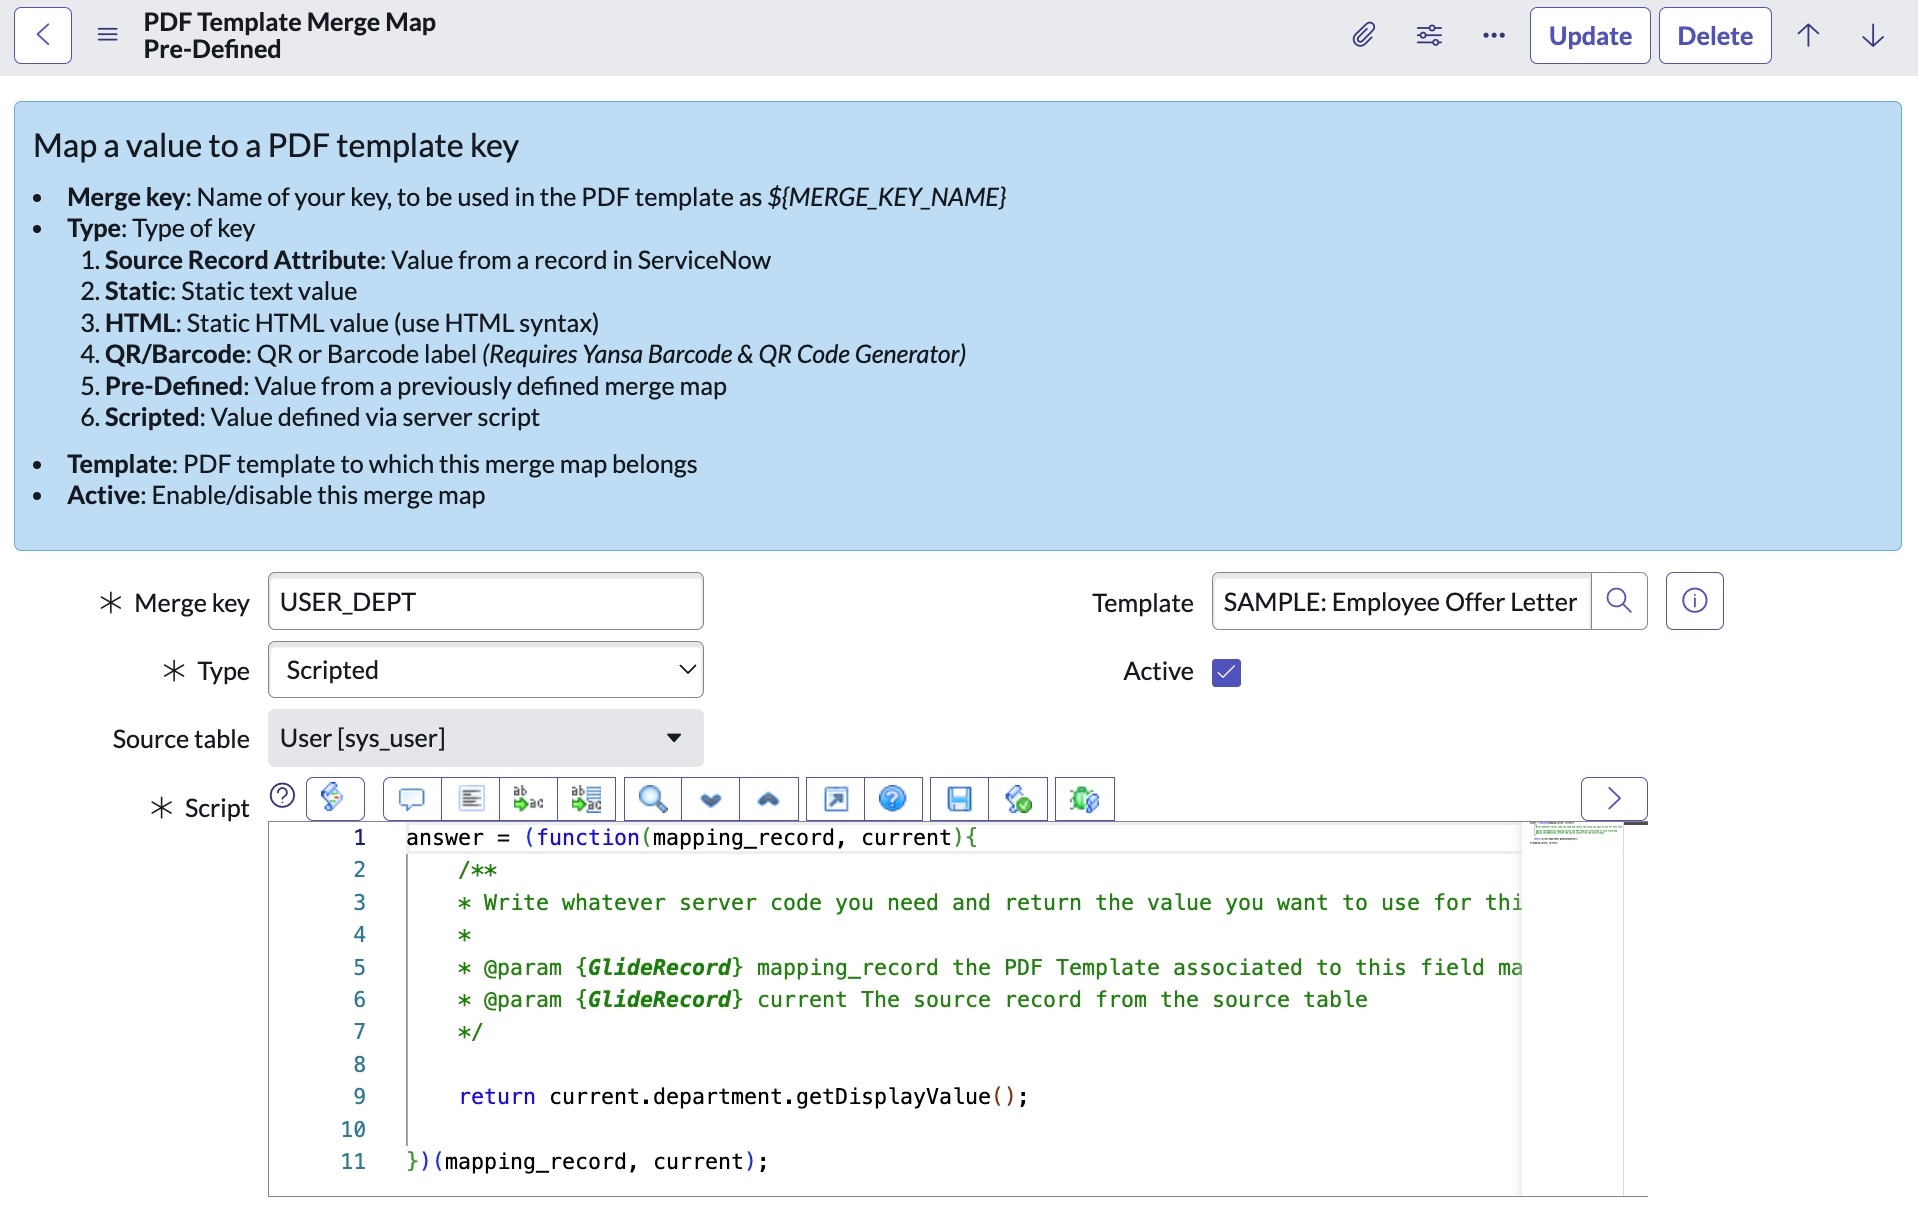Click the Merge key input field
The image size is (1918, 1212).
click(x=486, y=602)
